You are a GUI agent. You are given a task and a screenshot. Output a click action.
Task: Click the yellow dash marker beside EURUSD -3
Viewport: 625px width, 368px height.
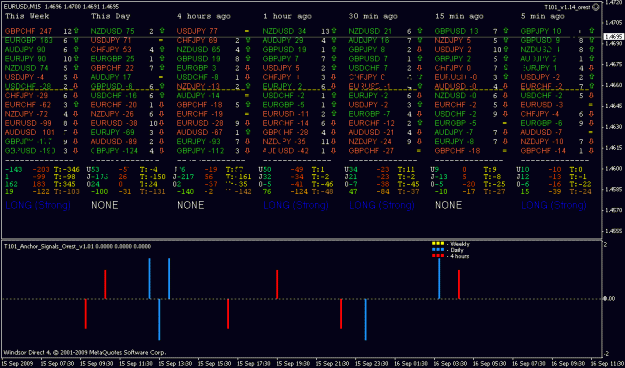click(591, 104)
